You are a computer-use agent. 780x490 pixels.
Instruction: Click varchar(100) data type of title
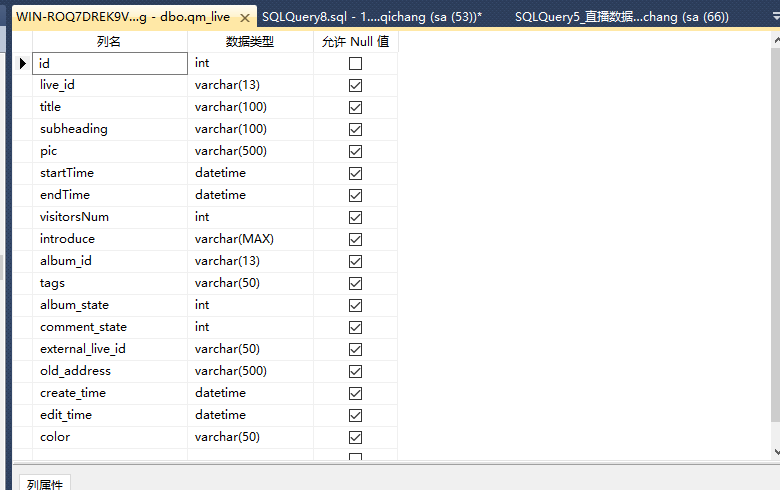point(251,107)
